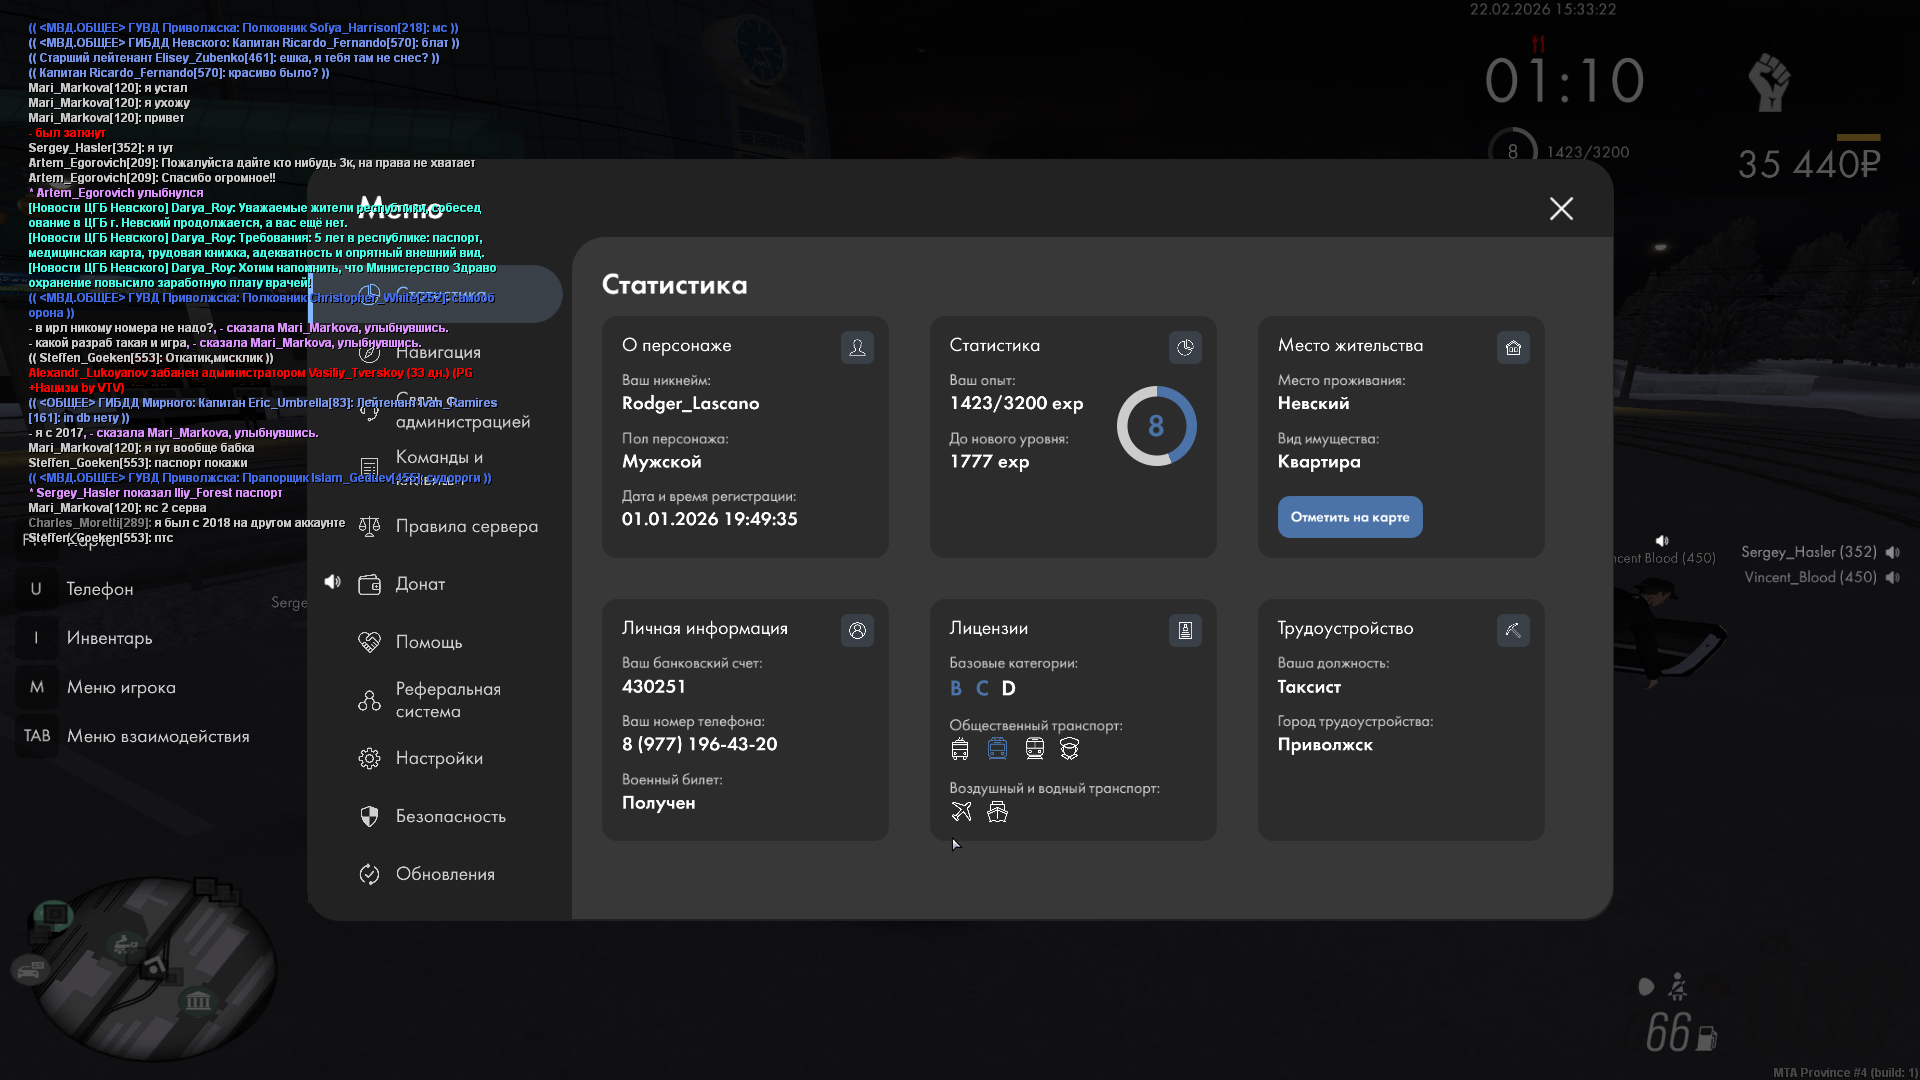Image resolution: width=1920 pixels, height=1080 pixels.
Task: Mute Vincent_Blood voice speaker icon
Action: click(x=1893, y=577)
